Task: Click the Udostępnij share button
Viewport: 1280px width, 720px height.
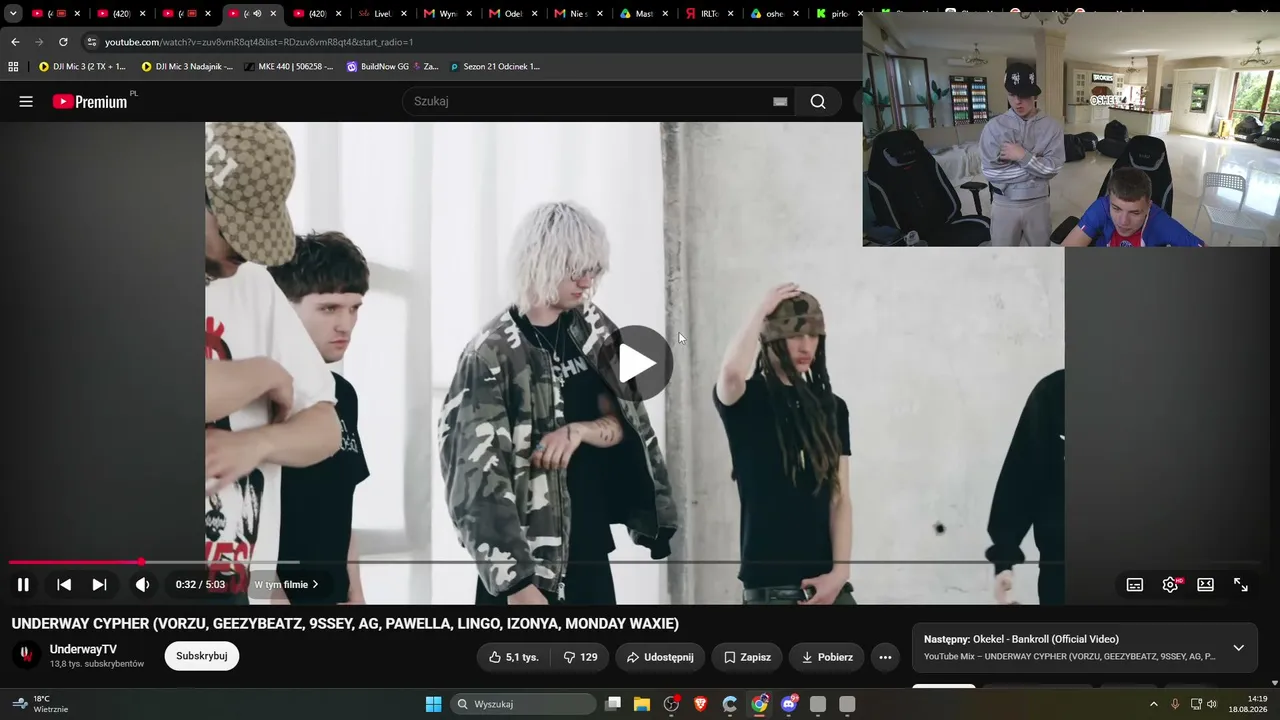Action: coord(660,657)
